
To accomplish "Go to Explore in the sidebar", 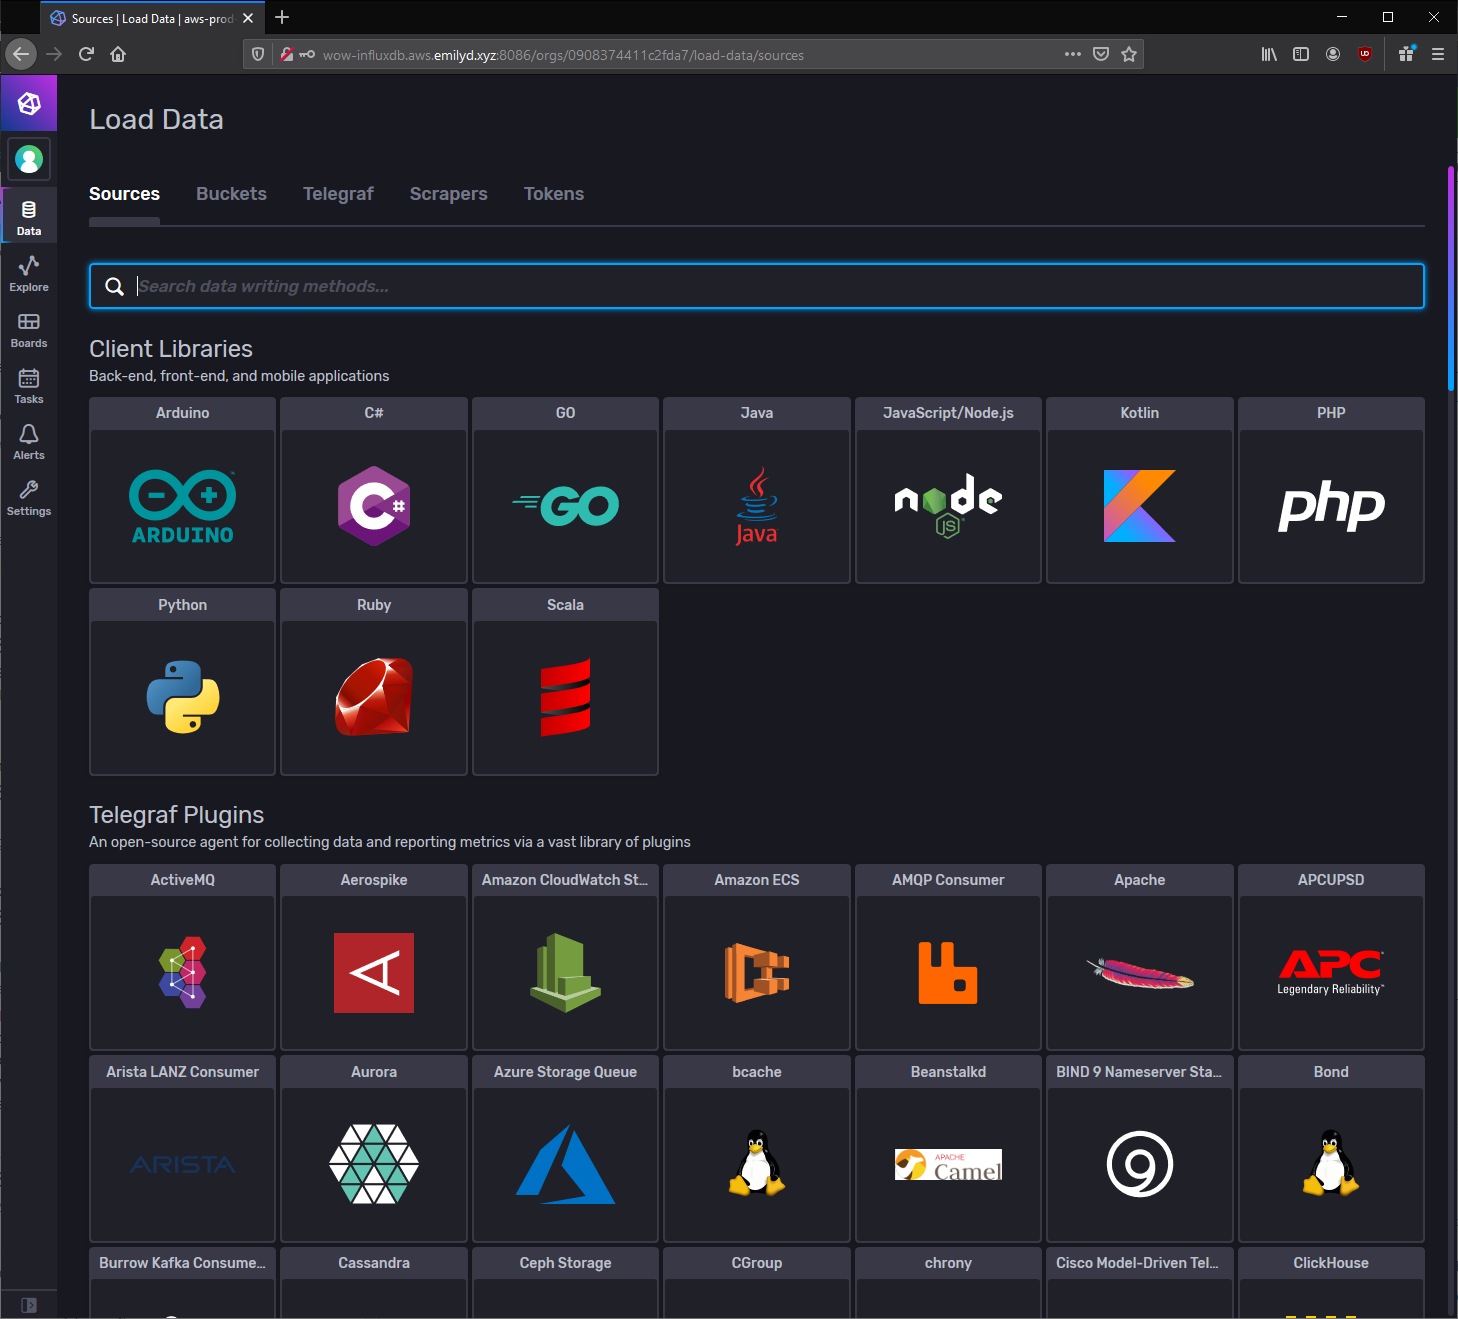I will [x=29, y=273].
